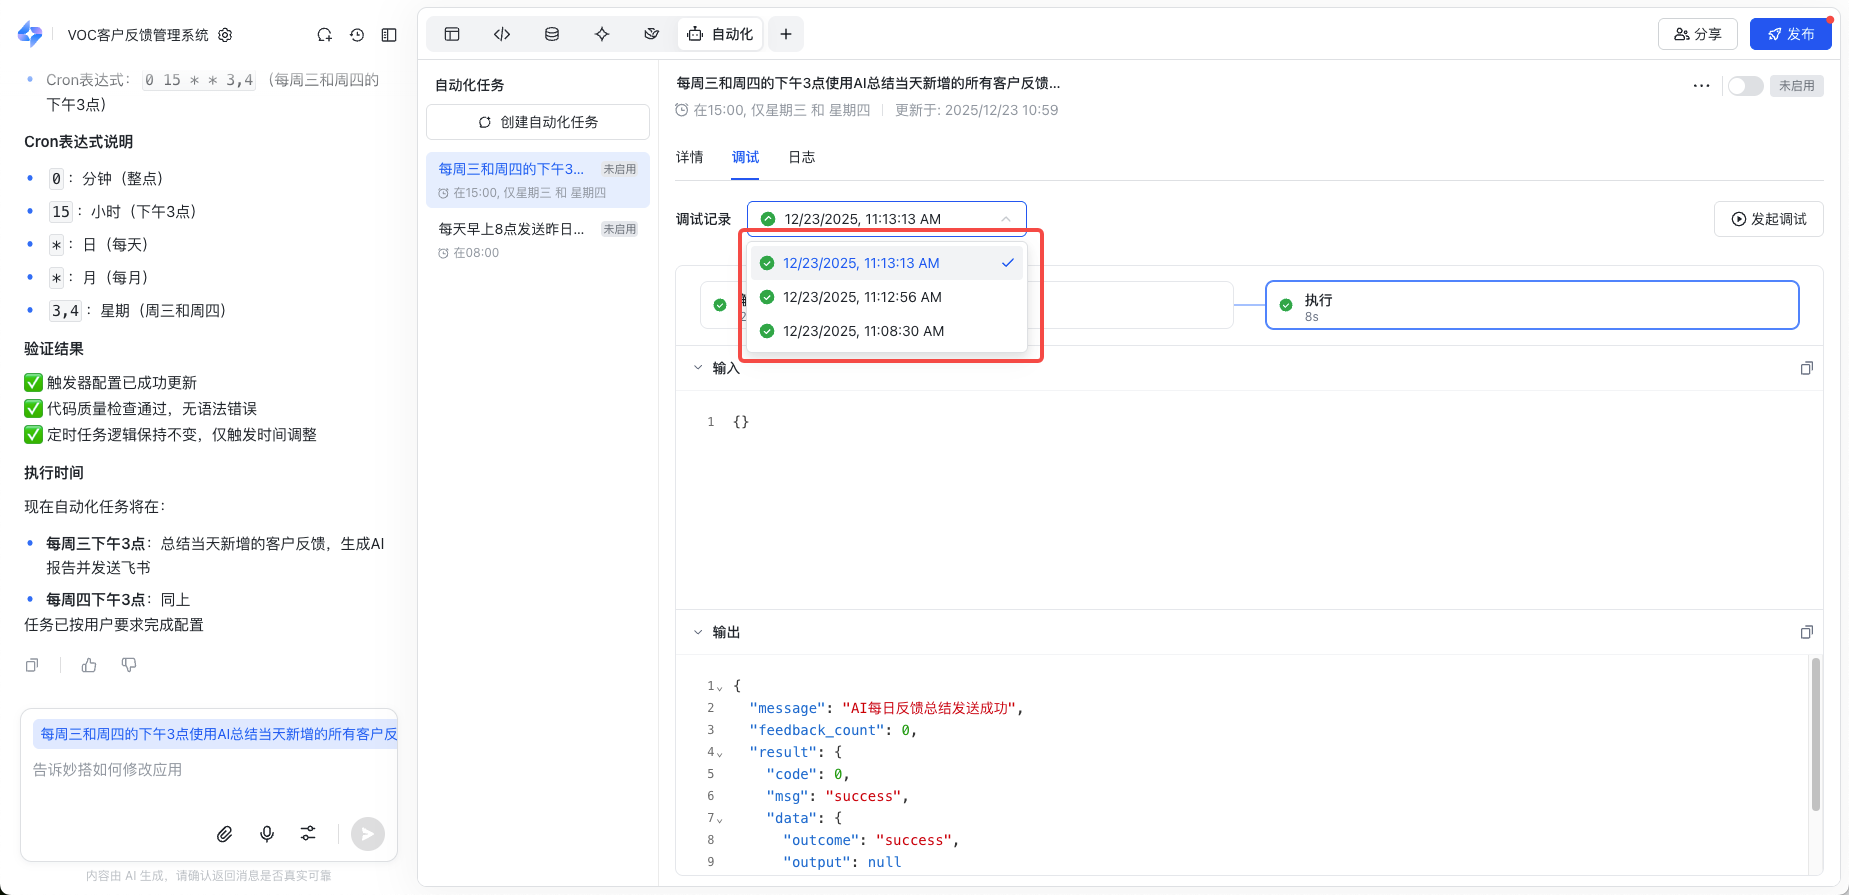Click the attachment paperclip icon
Screen dimensions: 1849x895
[x=225, y=833]
